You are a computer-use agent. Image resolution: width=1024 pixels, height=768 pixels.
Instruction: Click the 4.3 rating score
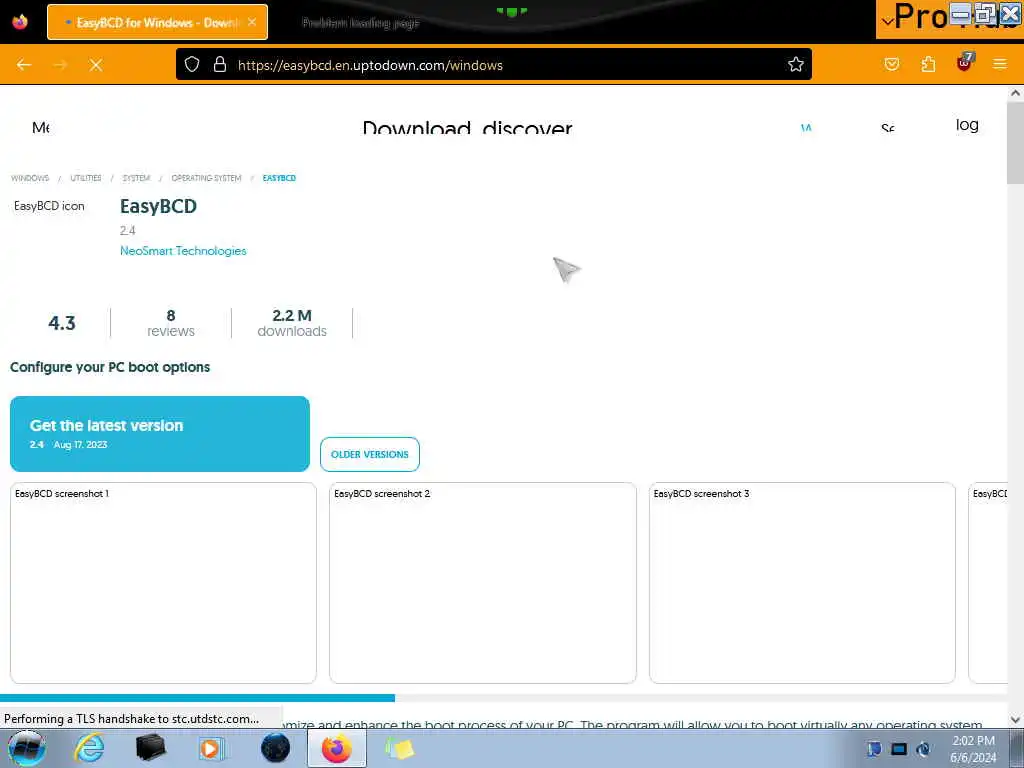pyautogui.click(x=62, y=323)
